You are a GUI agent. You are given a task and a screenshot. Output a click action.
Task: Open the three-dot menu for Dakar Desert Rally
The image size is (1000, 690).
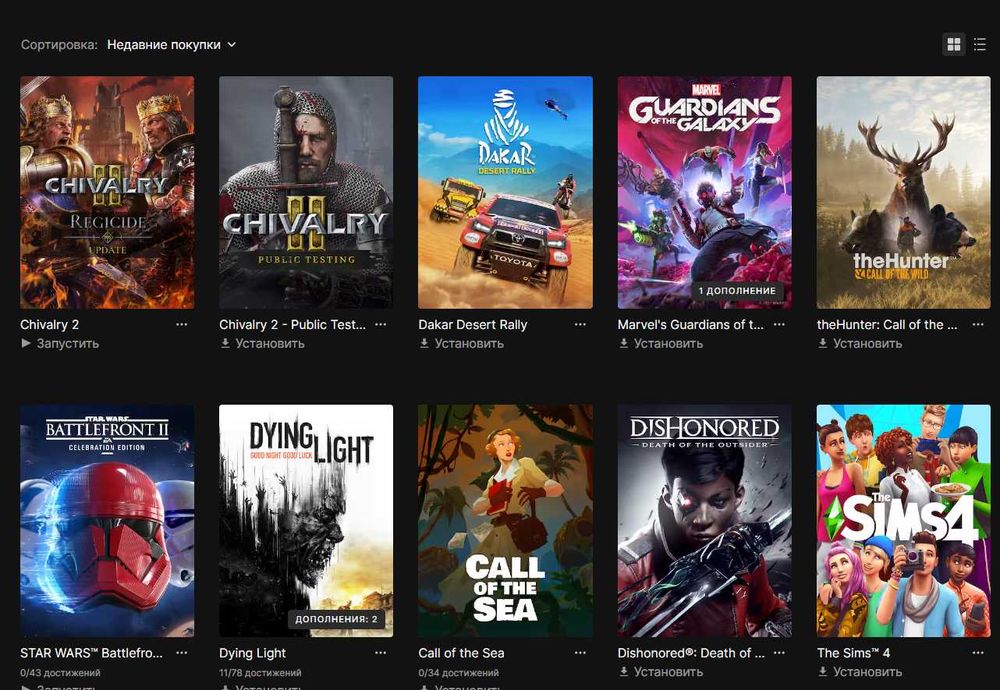point(580,325)
